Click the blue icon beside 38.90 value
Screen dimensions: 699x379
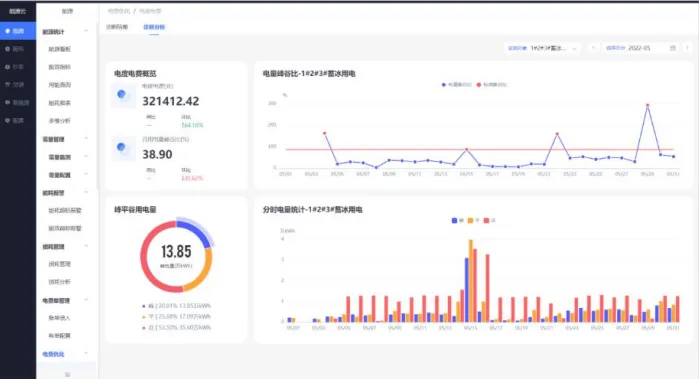(x=123, y=148)
